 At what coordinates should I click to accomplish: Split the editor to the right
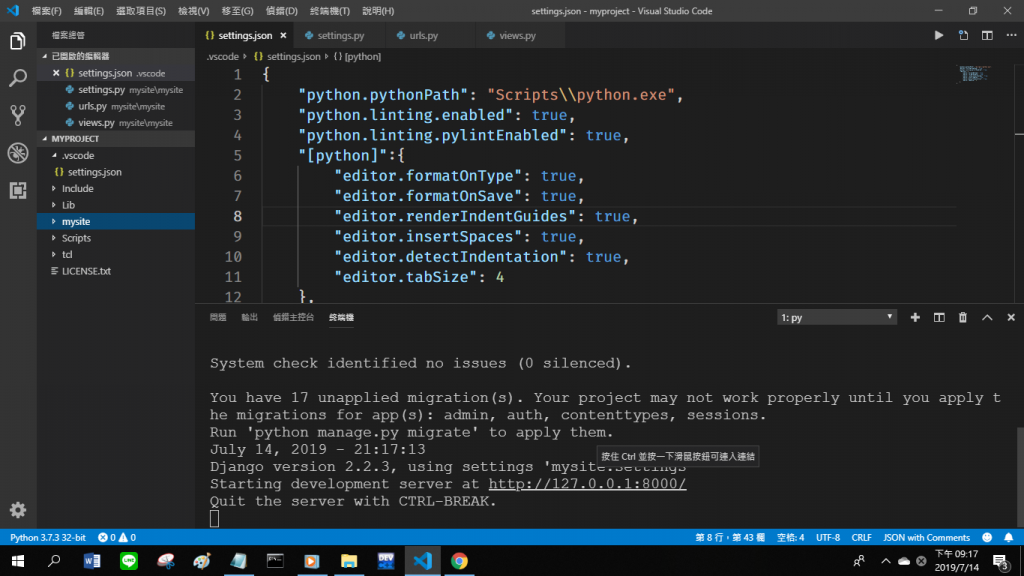coord(987,35)
